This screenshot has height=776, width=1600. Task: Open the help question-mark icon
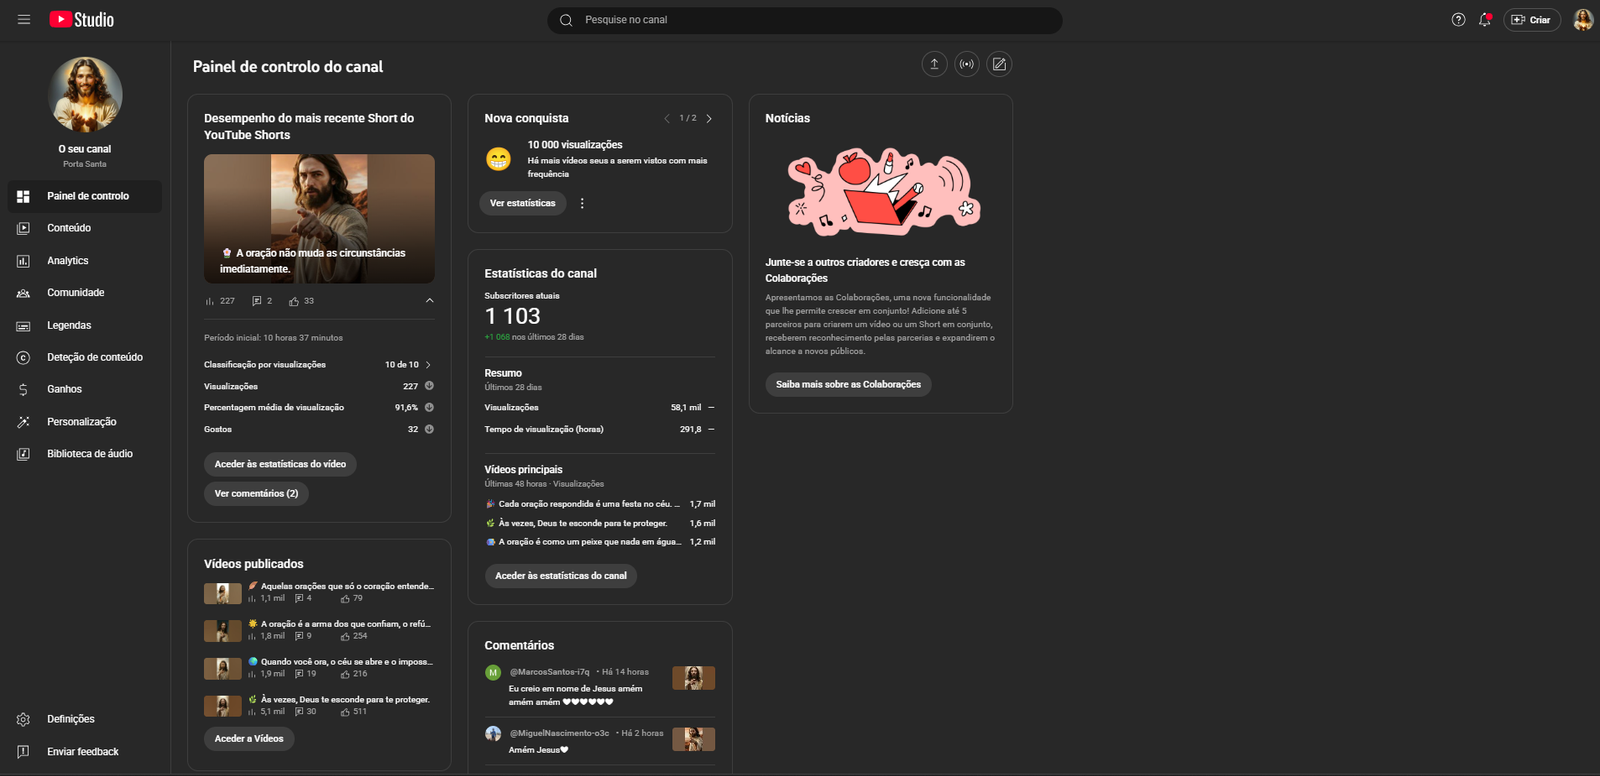(1458, 20)
